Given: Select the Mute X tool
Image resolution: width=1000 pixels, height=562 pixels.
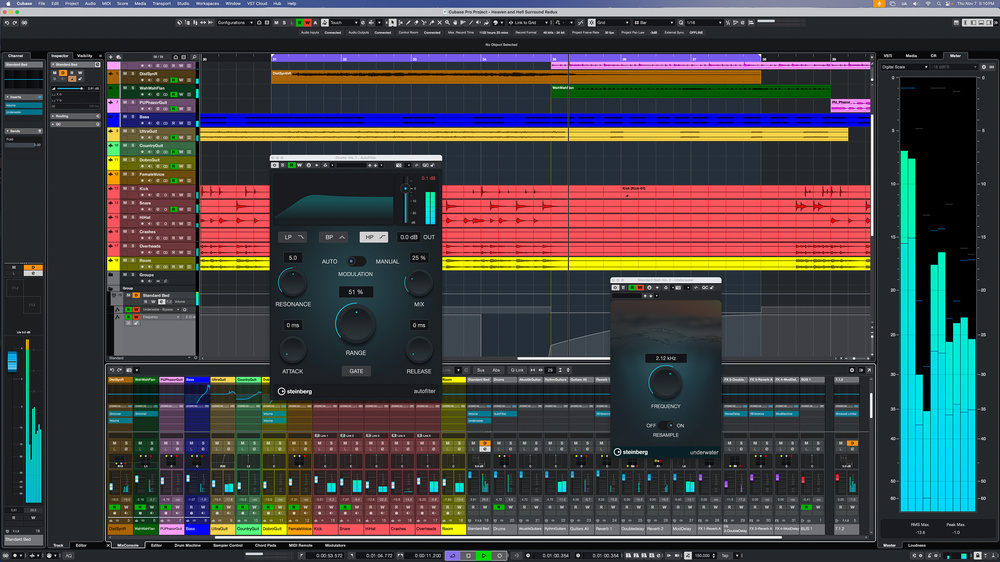Looking at the screenshot, I should tap(439, 22).
